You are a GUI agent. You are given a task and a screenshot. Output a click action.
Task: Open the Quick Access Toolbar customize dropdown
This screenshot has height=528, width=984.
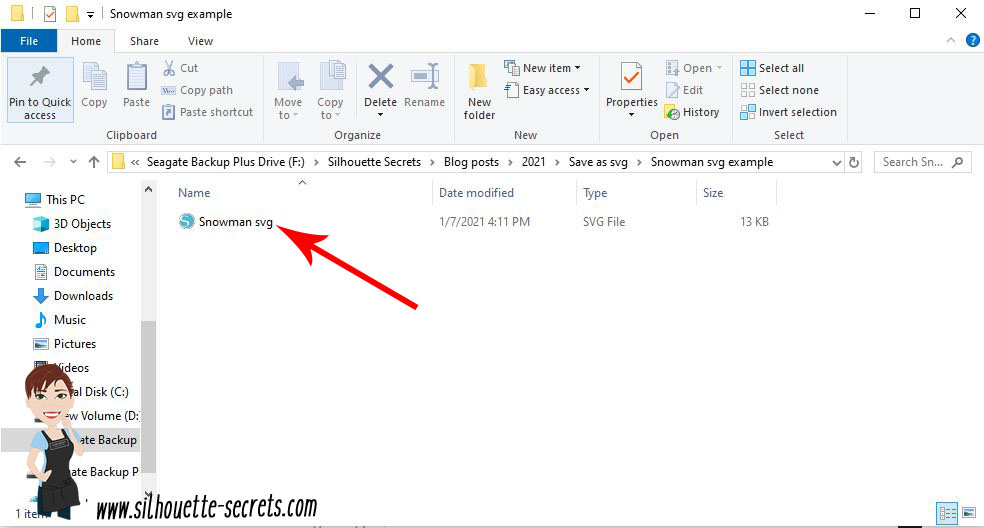[x=90, y=14]
